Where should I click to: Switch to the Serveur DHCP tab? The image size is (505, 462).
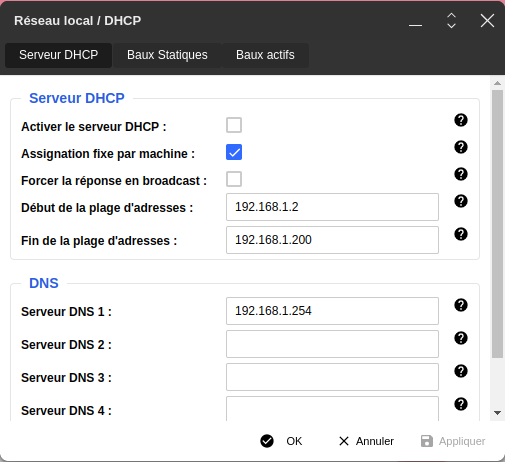(x=58, y=55)
